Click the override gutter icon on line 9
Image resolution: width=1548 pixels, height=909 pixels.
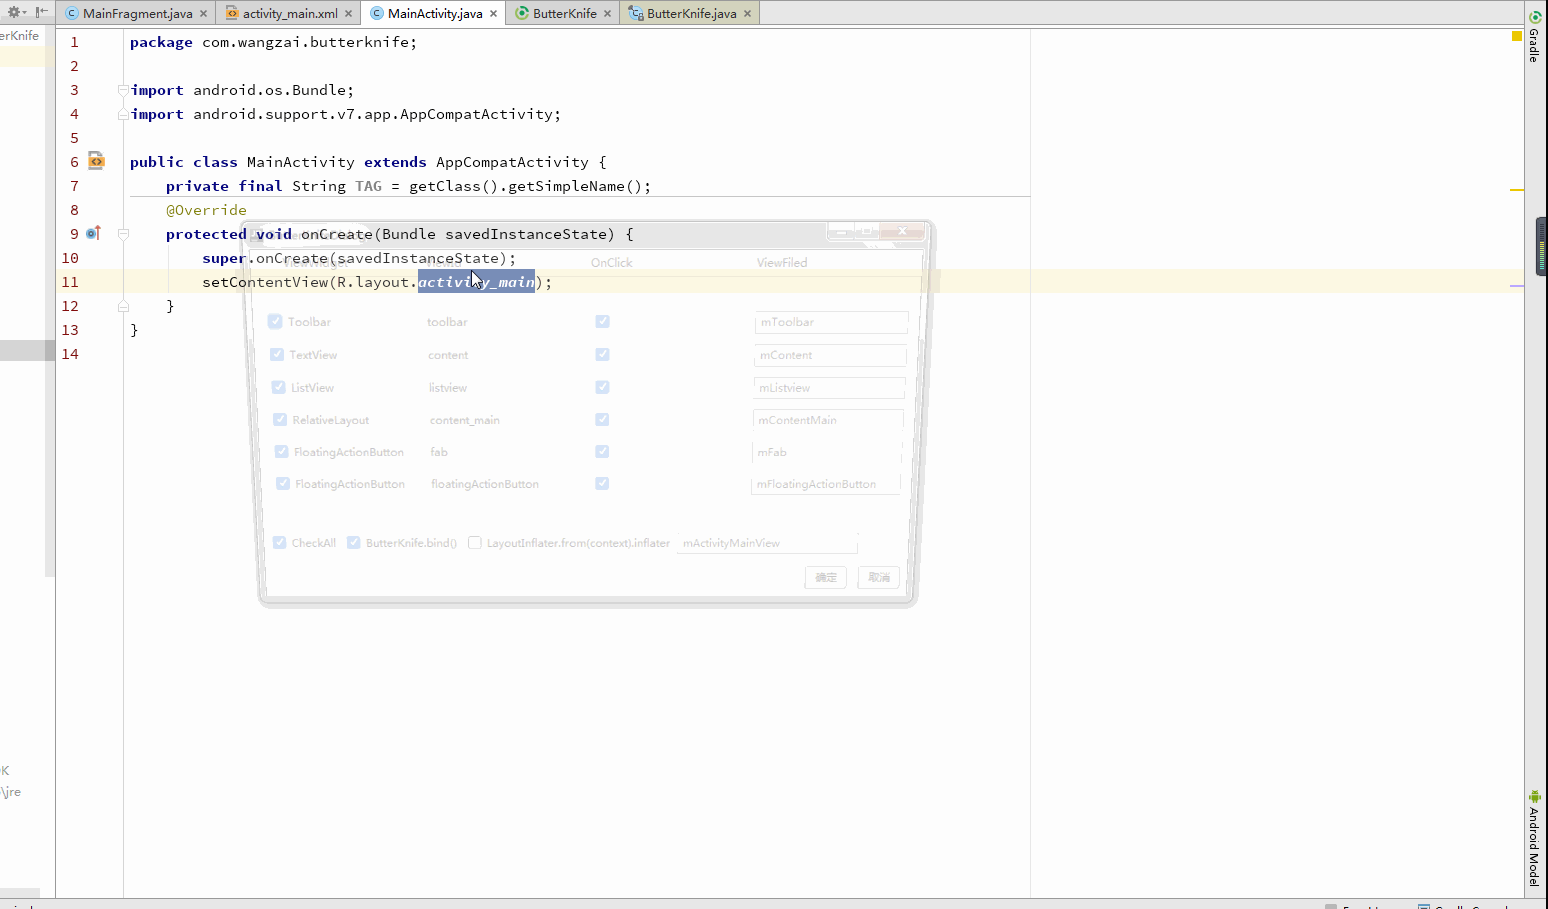point(93,233)
